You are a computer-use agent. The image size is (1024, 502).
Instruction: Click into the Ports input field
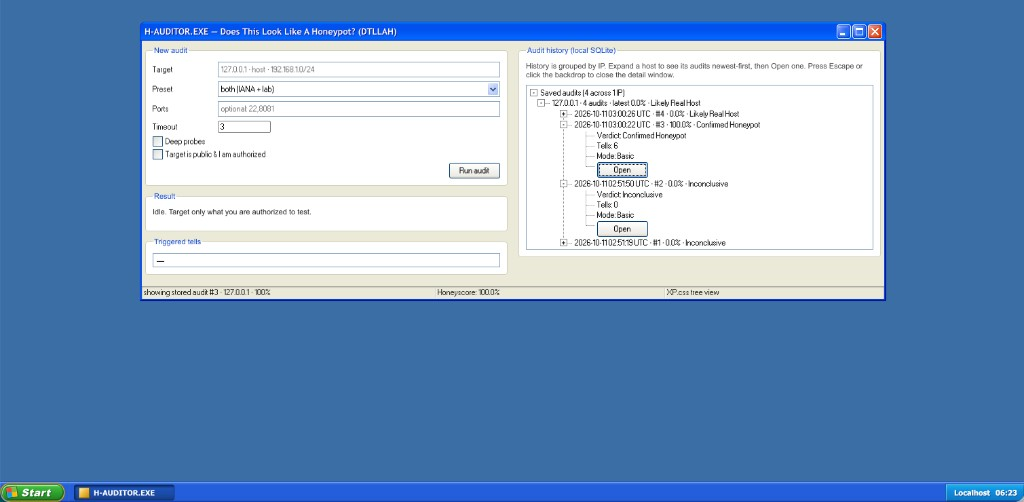coord(359,109)
